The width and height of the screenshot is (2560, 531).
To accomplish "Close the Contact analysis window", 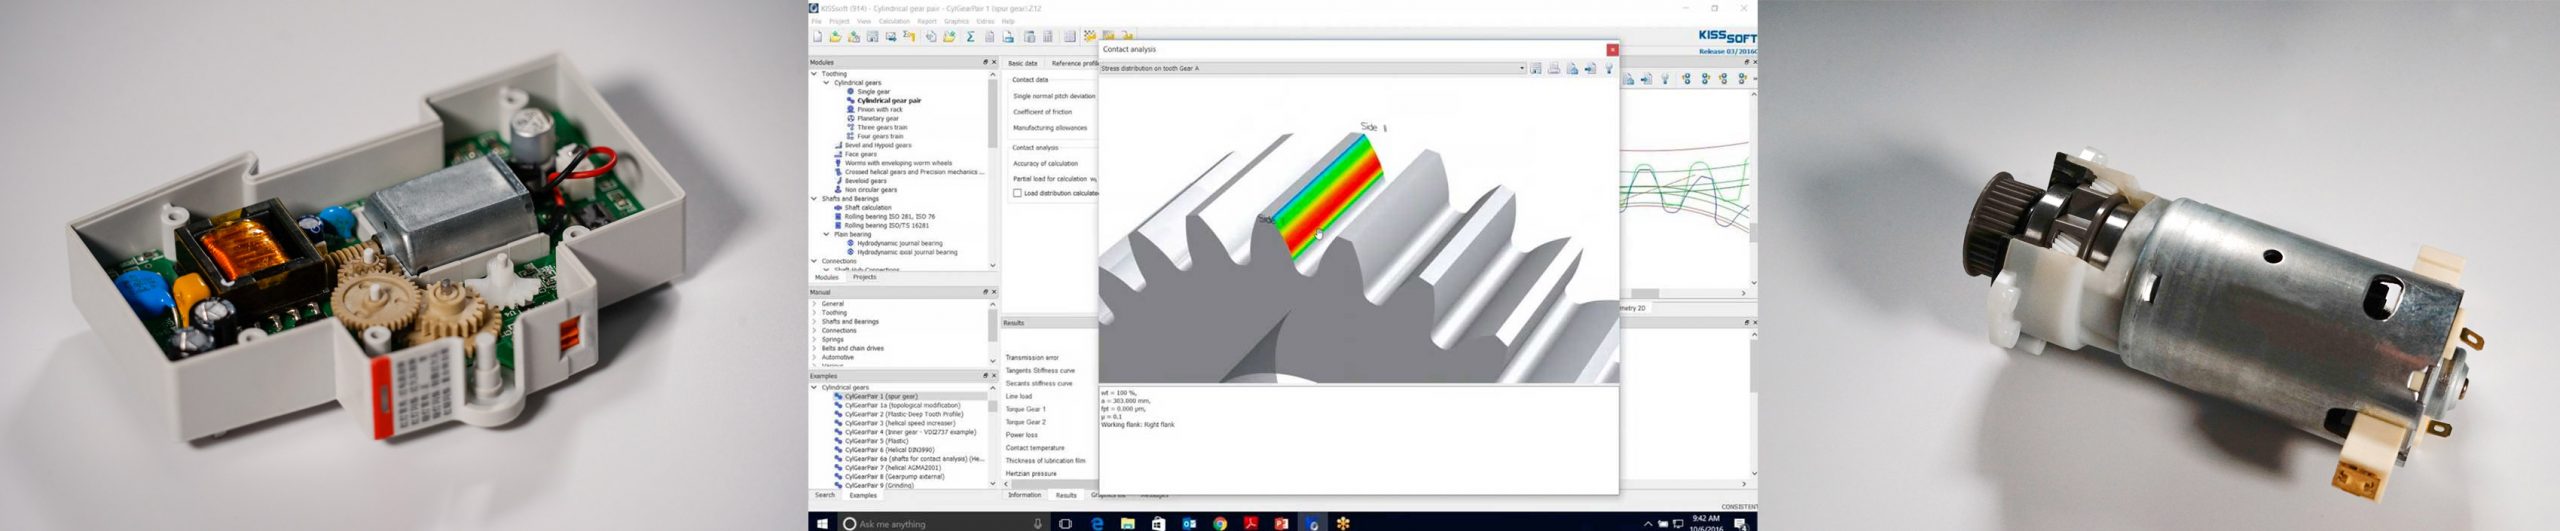I will pyautogui.click(x=1611, y=50).
